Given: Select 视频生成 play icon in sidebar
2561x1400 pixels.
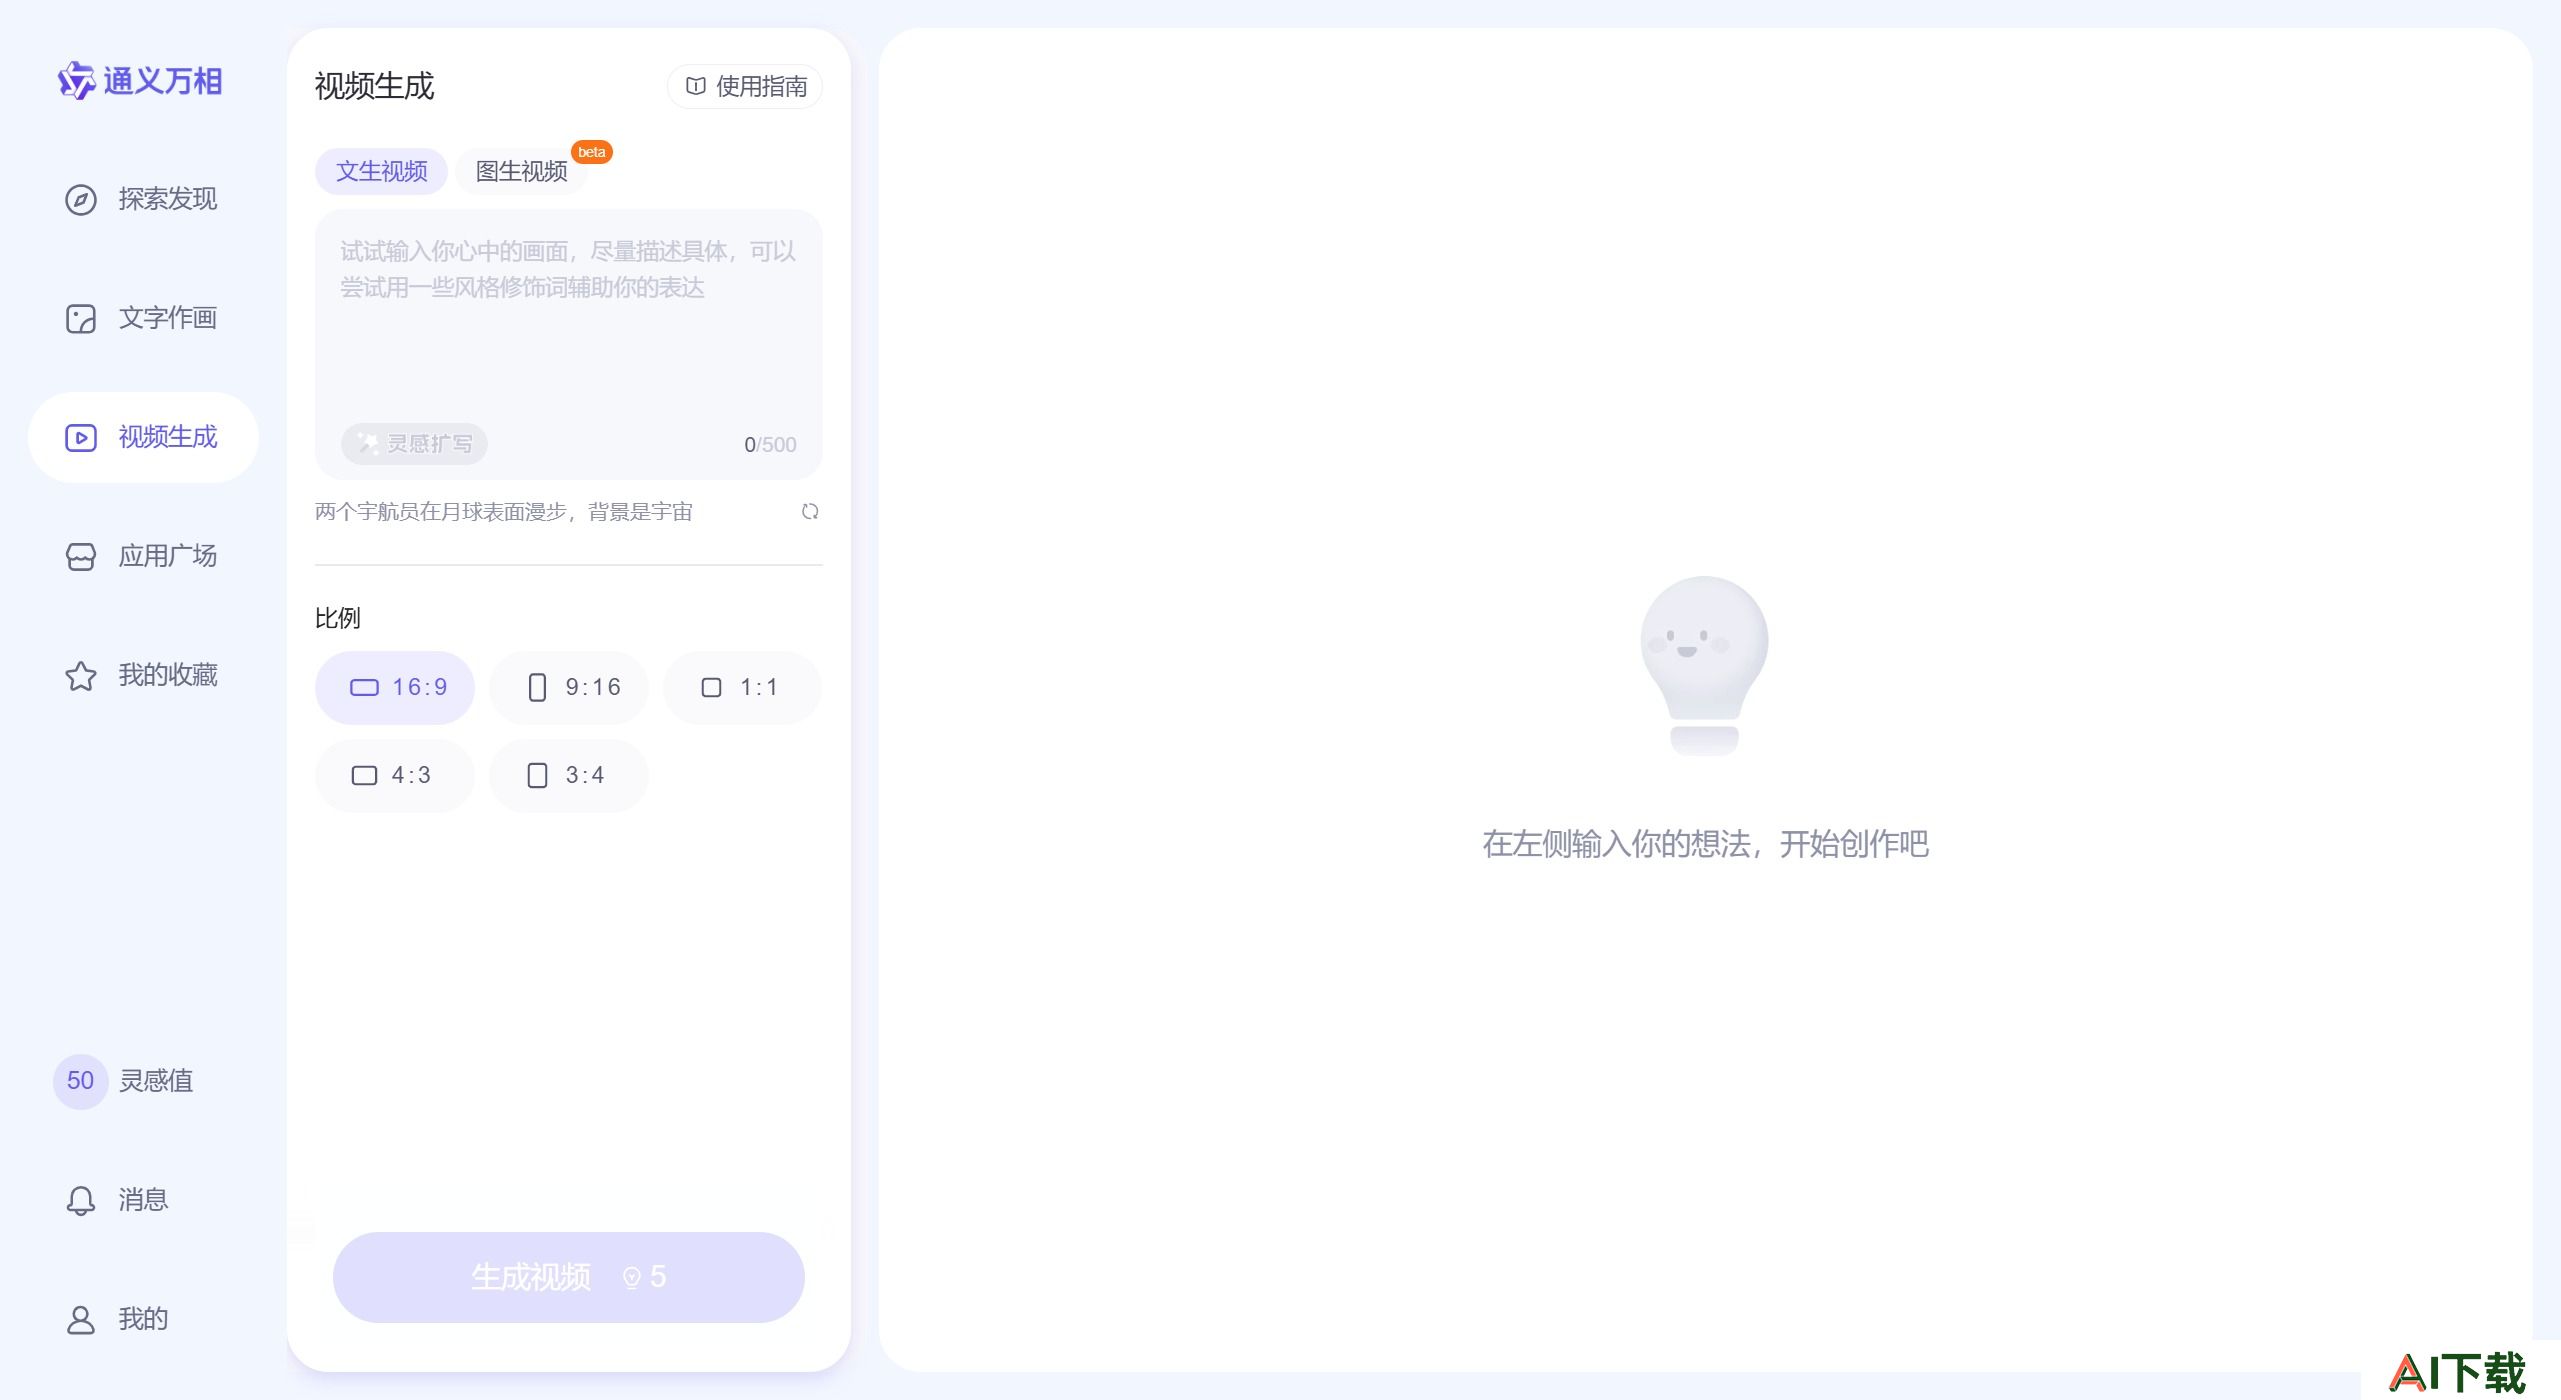Looking at the screenshot, I should [x=81, y=437].
